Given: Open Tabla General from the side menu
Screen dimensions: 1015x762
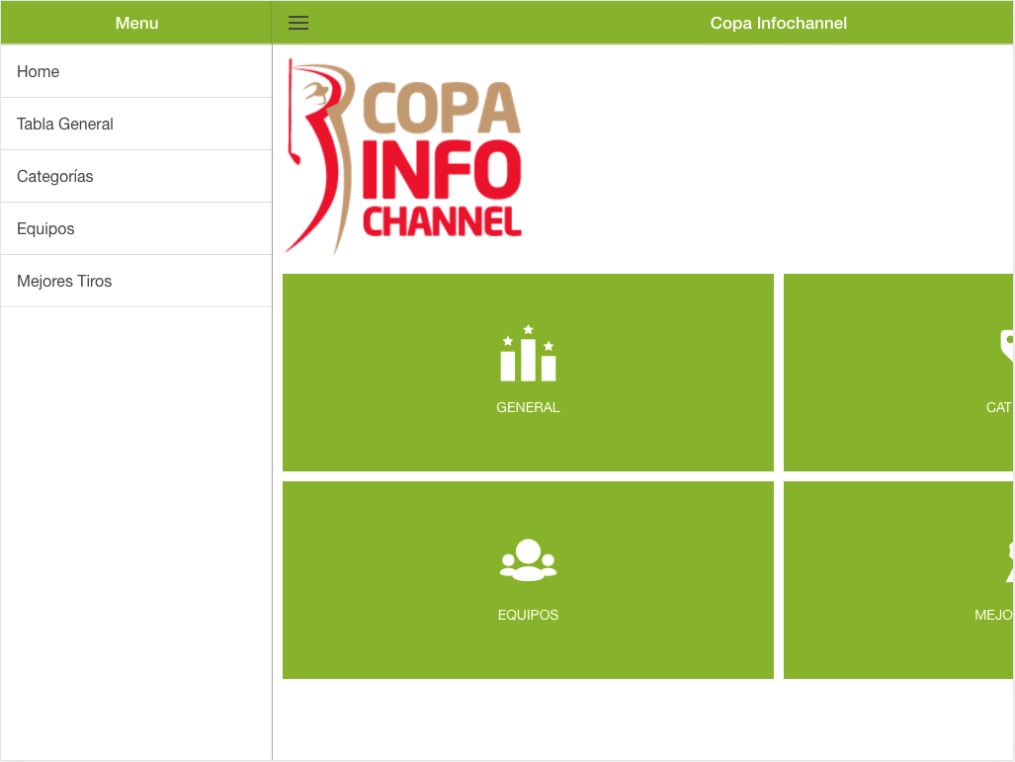Looking at the screenshot, I should [x=136, y=124].
